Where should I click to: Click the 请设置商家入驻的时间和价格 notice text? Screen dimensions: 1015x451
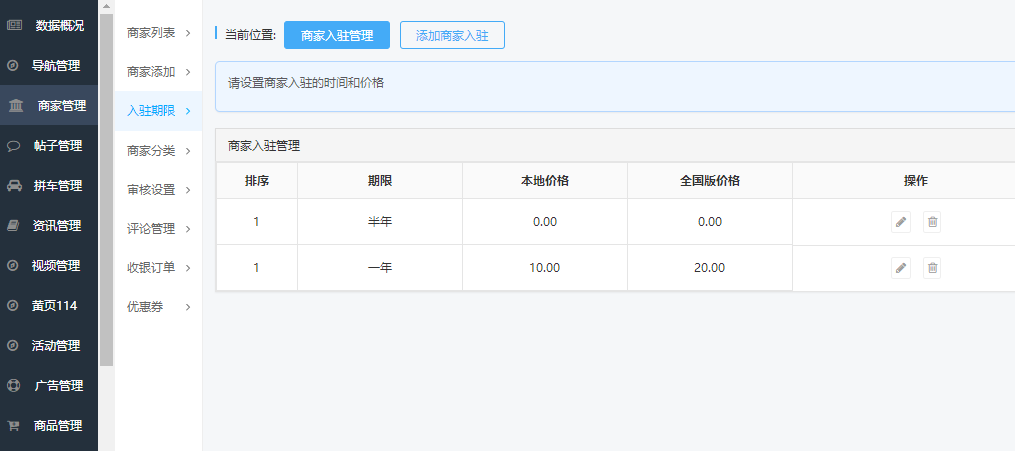click(x=306, y=83)
